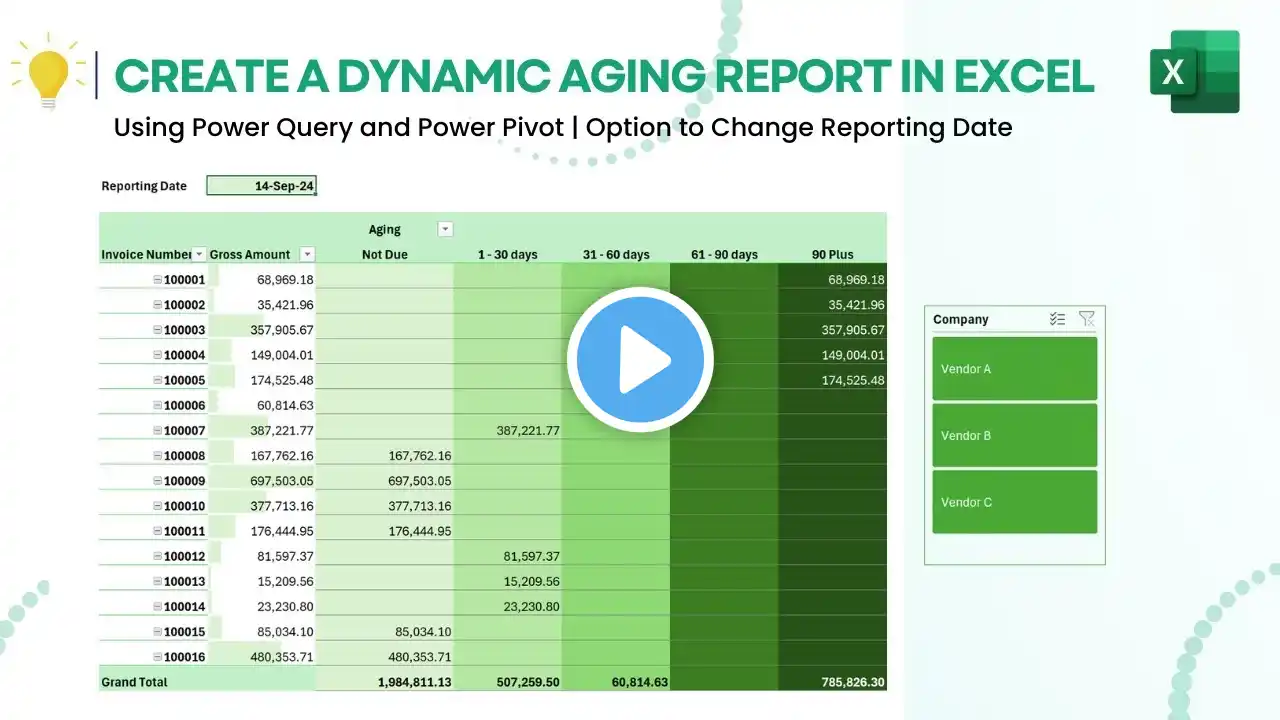Screen dimensions: 1280x720
Task: Collapse invoice 100016 row
Action: (157, 657)
